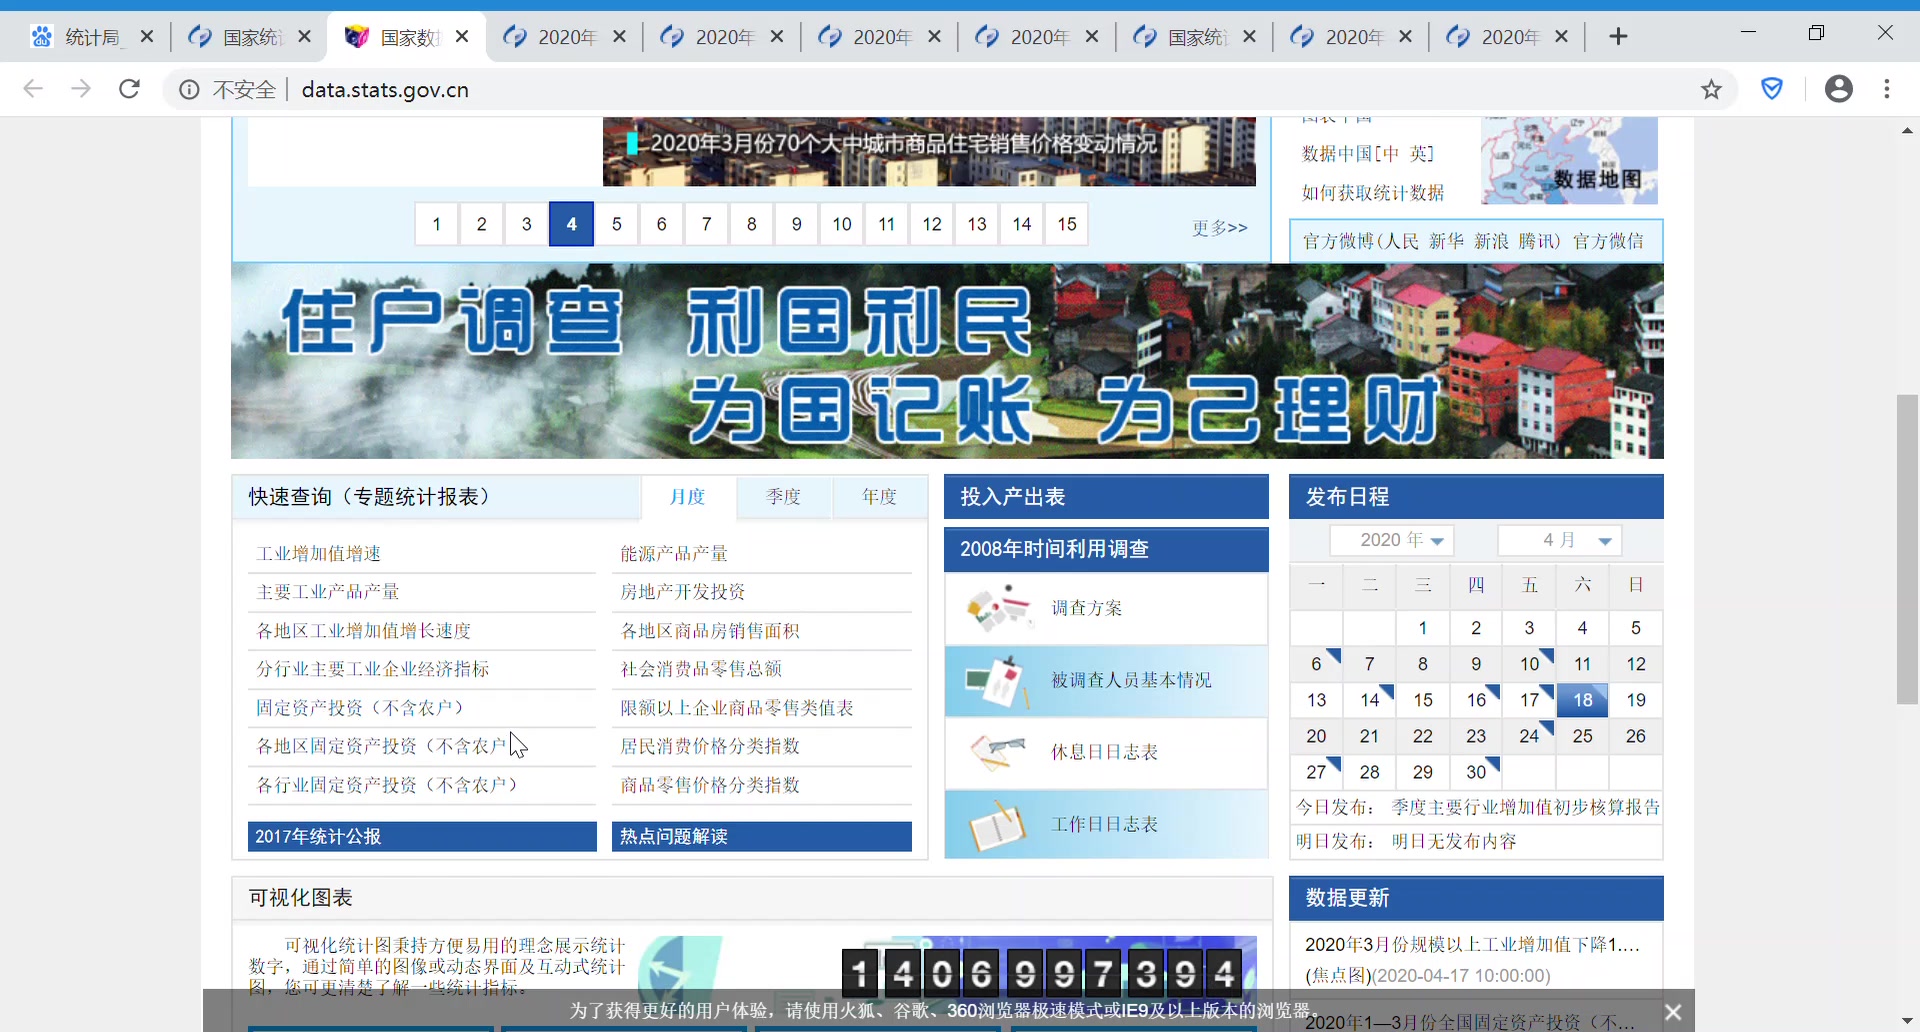Screen dimensions: 1920x1032
Task: Open 如何获取统计数据 link
Action: pos(1373,193)
